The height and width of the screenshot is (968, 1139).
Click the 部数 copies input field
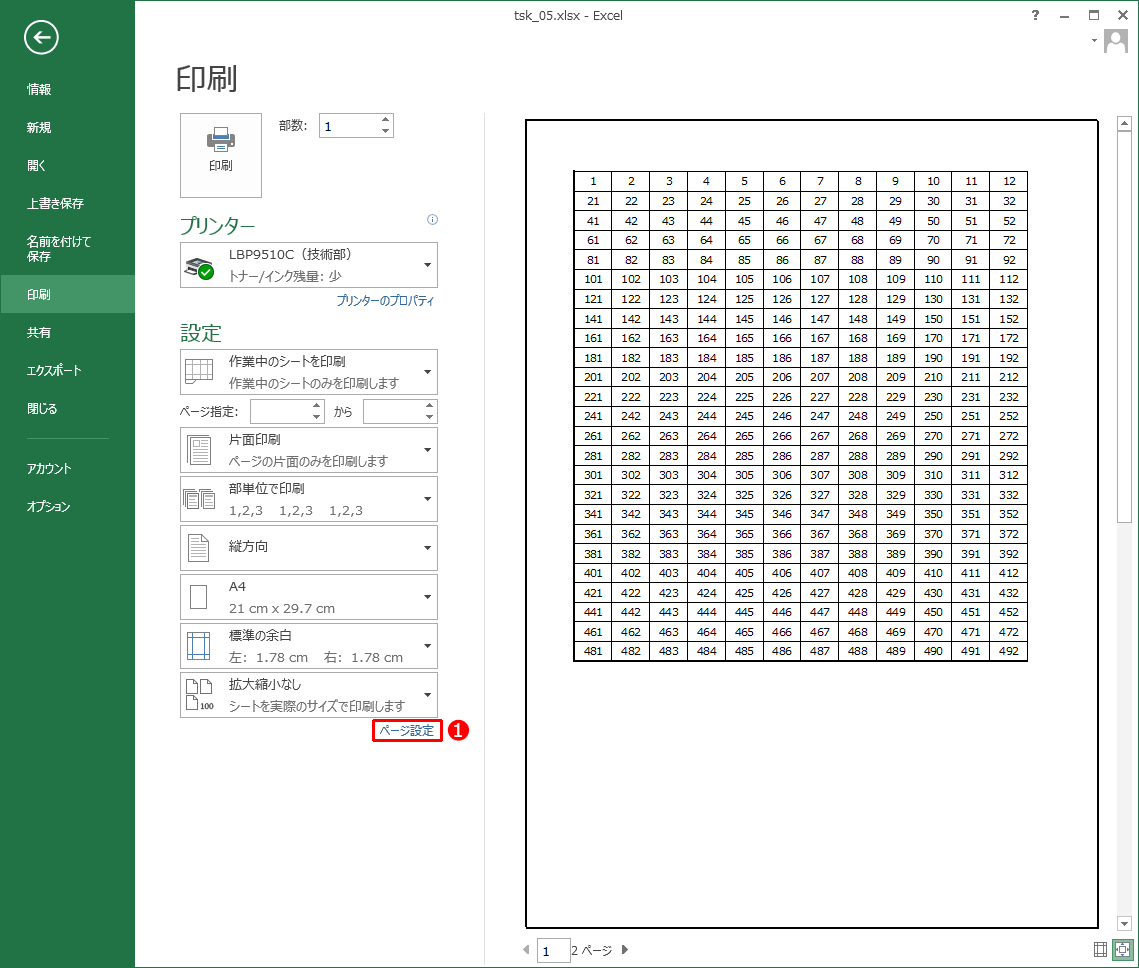coord(349,126)
